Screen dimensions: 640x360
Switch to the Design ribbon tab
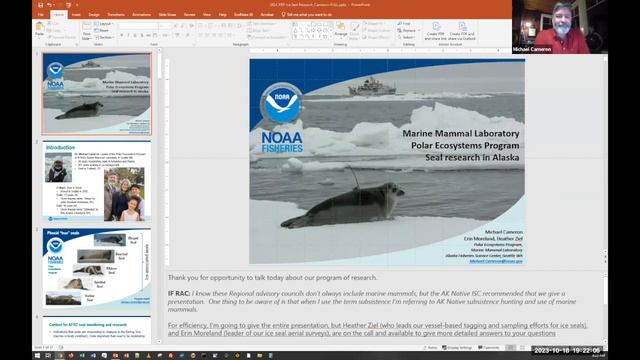click(94, 15)
